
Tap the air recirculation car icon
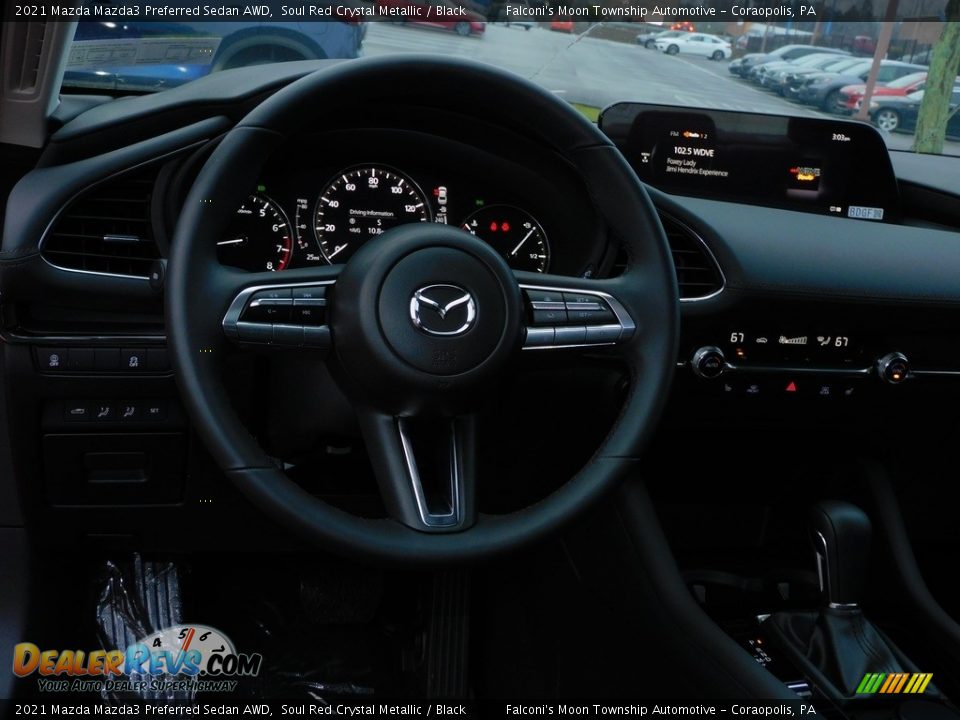762,339
